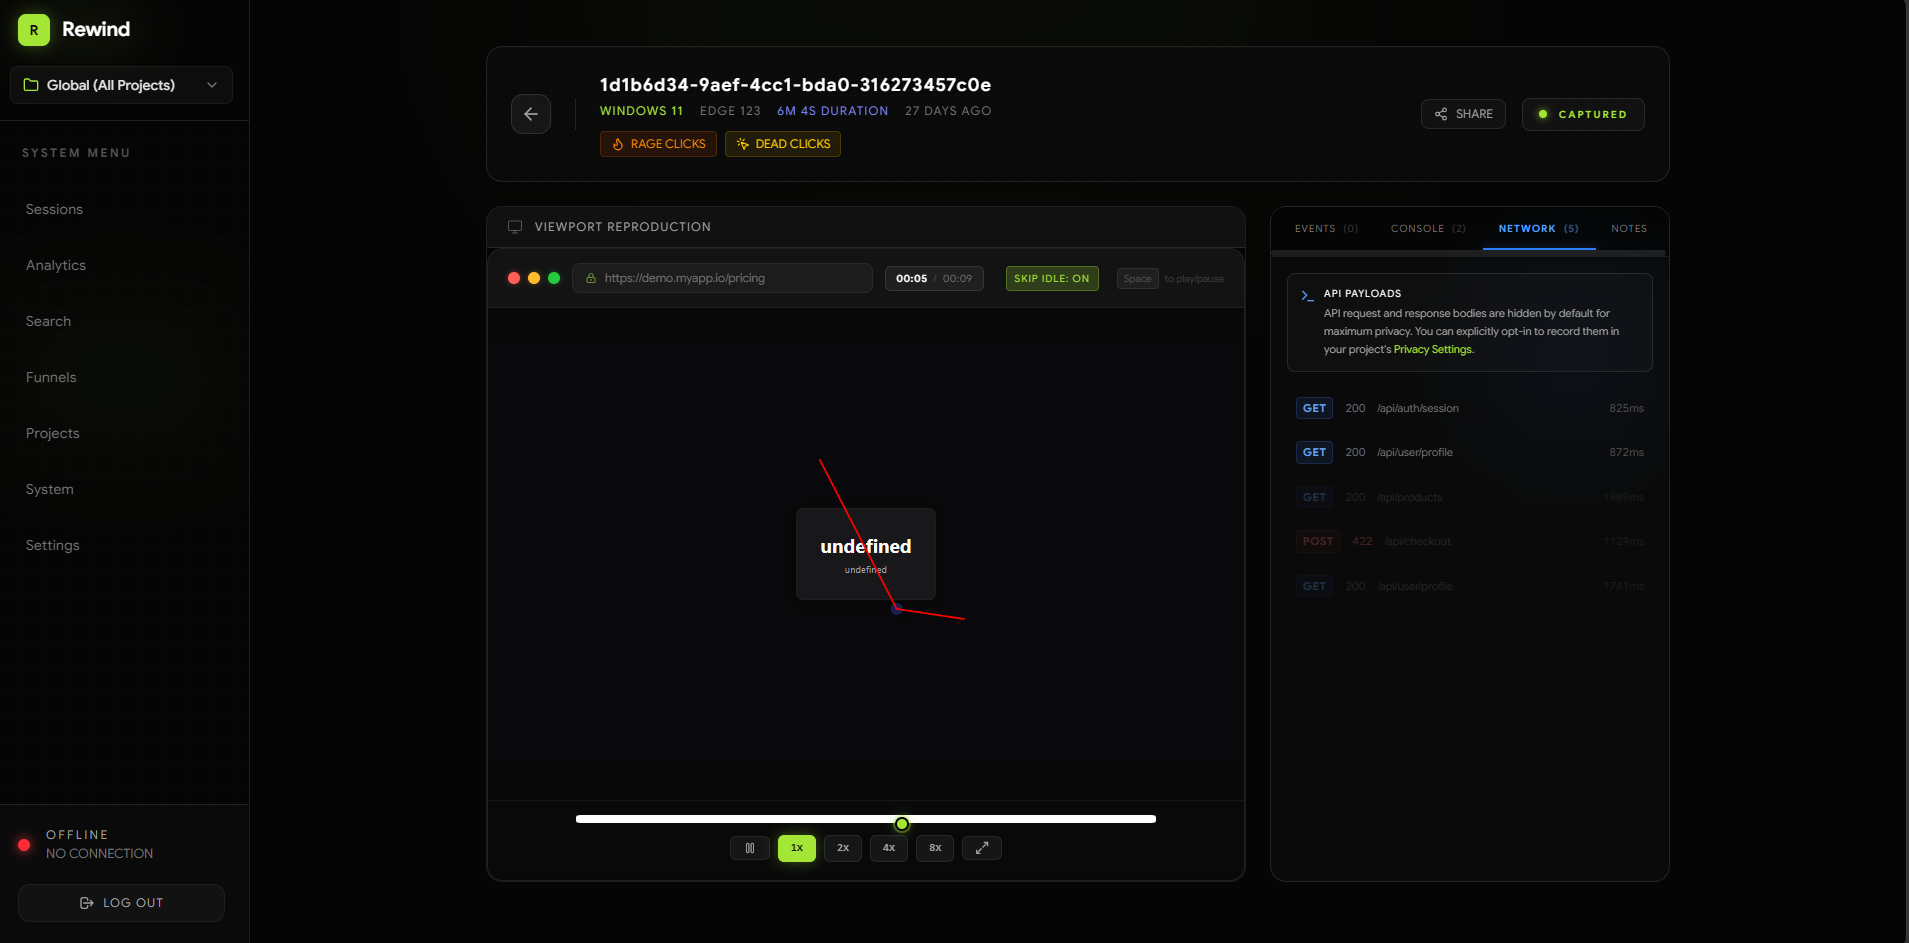This screenshot has height=943, width=1909.
Task: Open the Notes tab
Action: pyautogui.click(x=1629, y=229)
